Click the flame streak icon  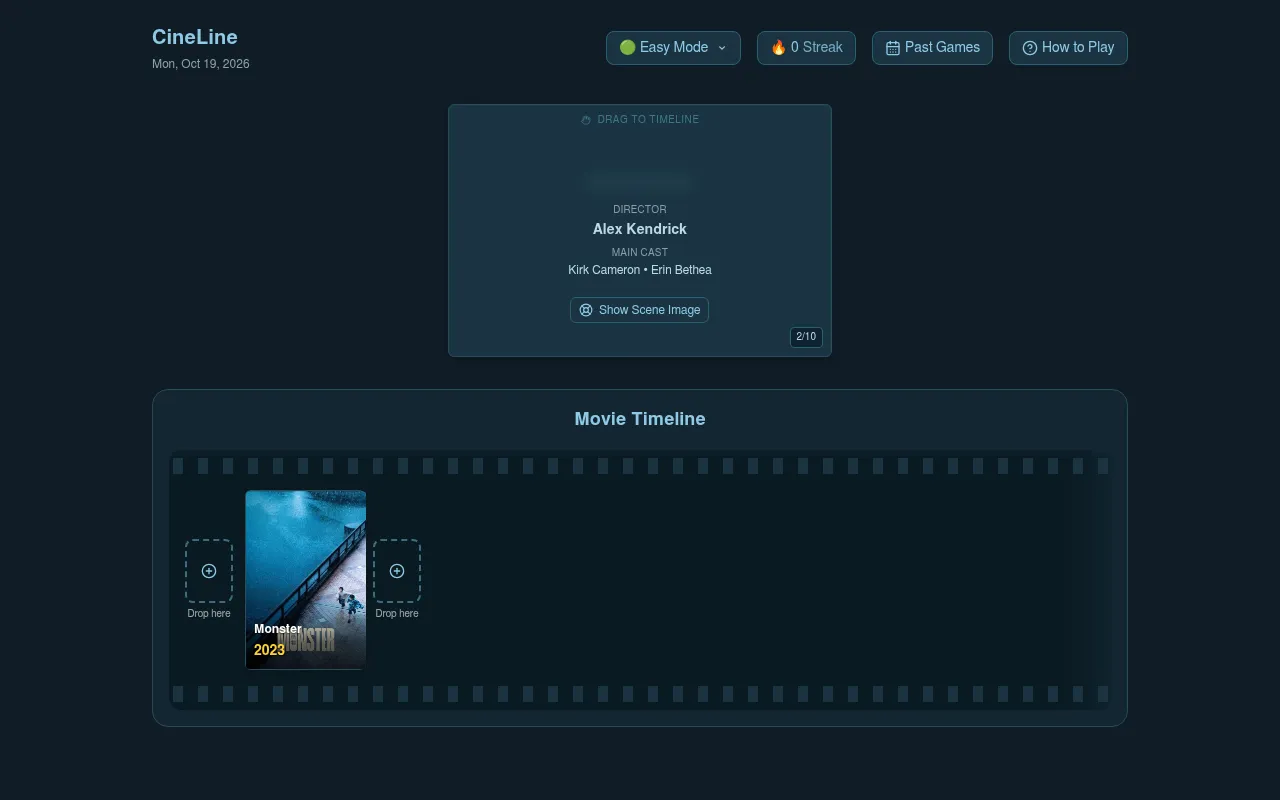pyautogui.click(x=778, y=47)
